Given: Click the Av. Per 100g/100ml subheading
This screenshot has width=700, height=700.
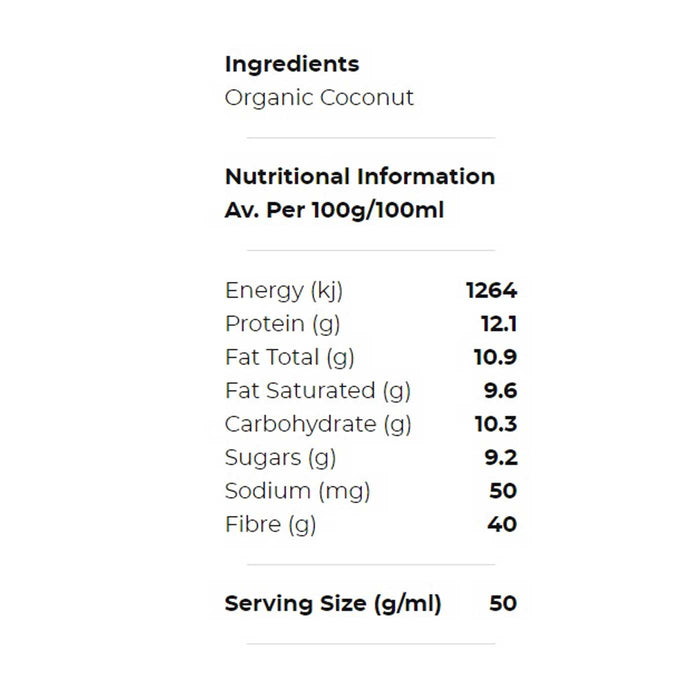Looking at the screenshot, I should pyautogui.click(x=334, y=211).
